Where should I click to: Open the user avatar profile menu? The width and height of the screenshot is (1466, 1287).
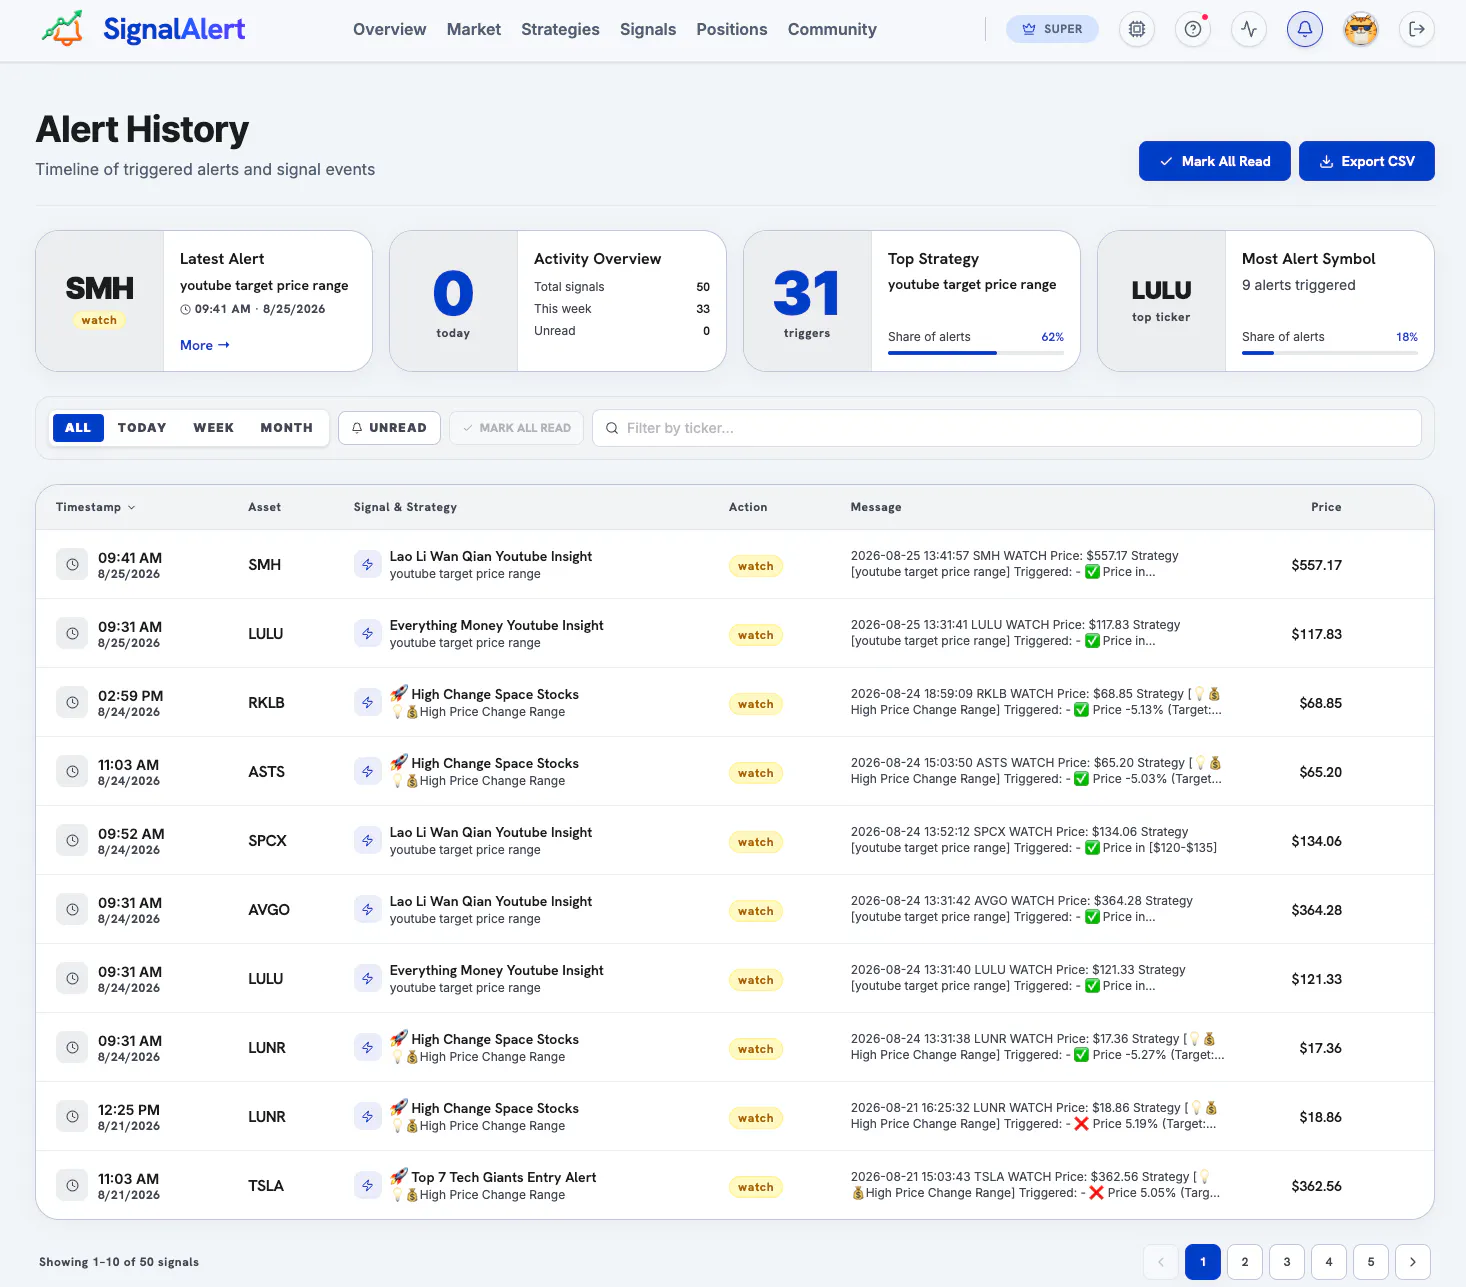[1361, 29]
